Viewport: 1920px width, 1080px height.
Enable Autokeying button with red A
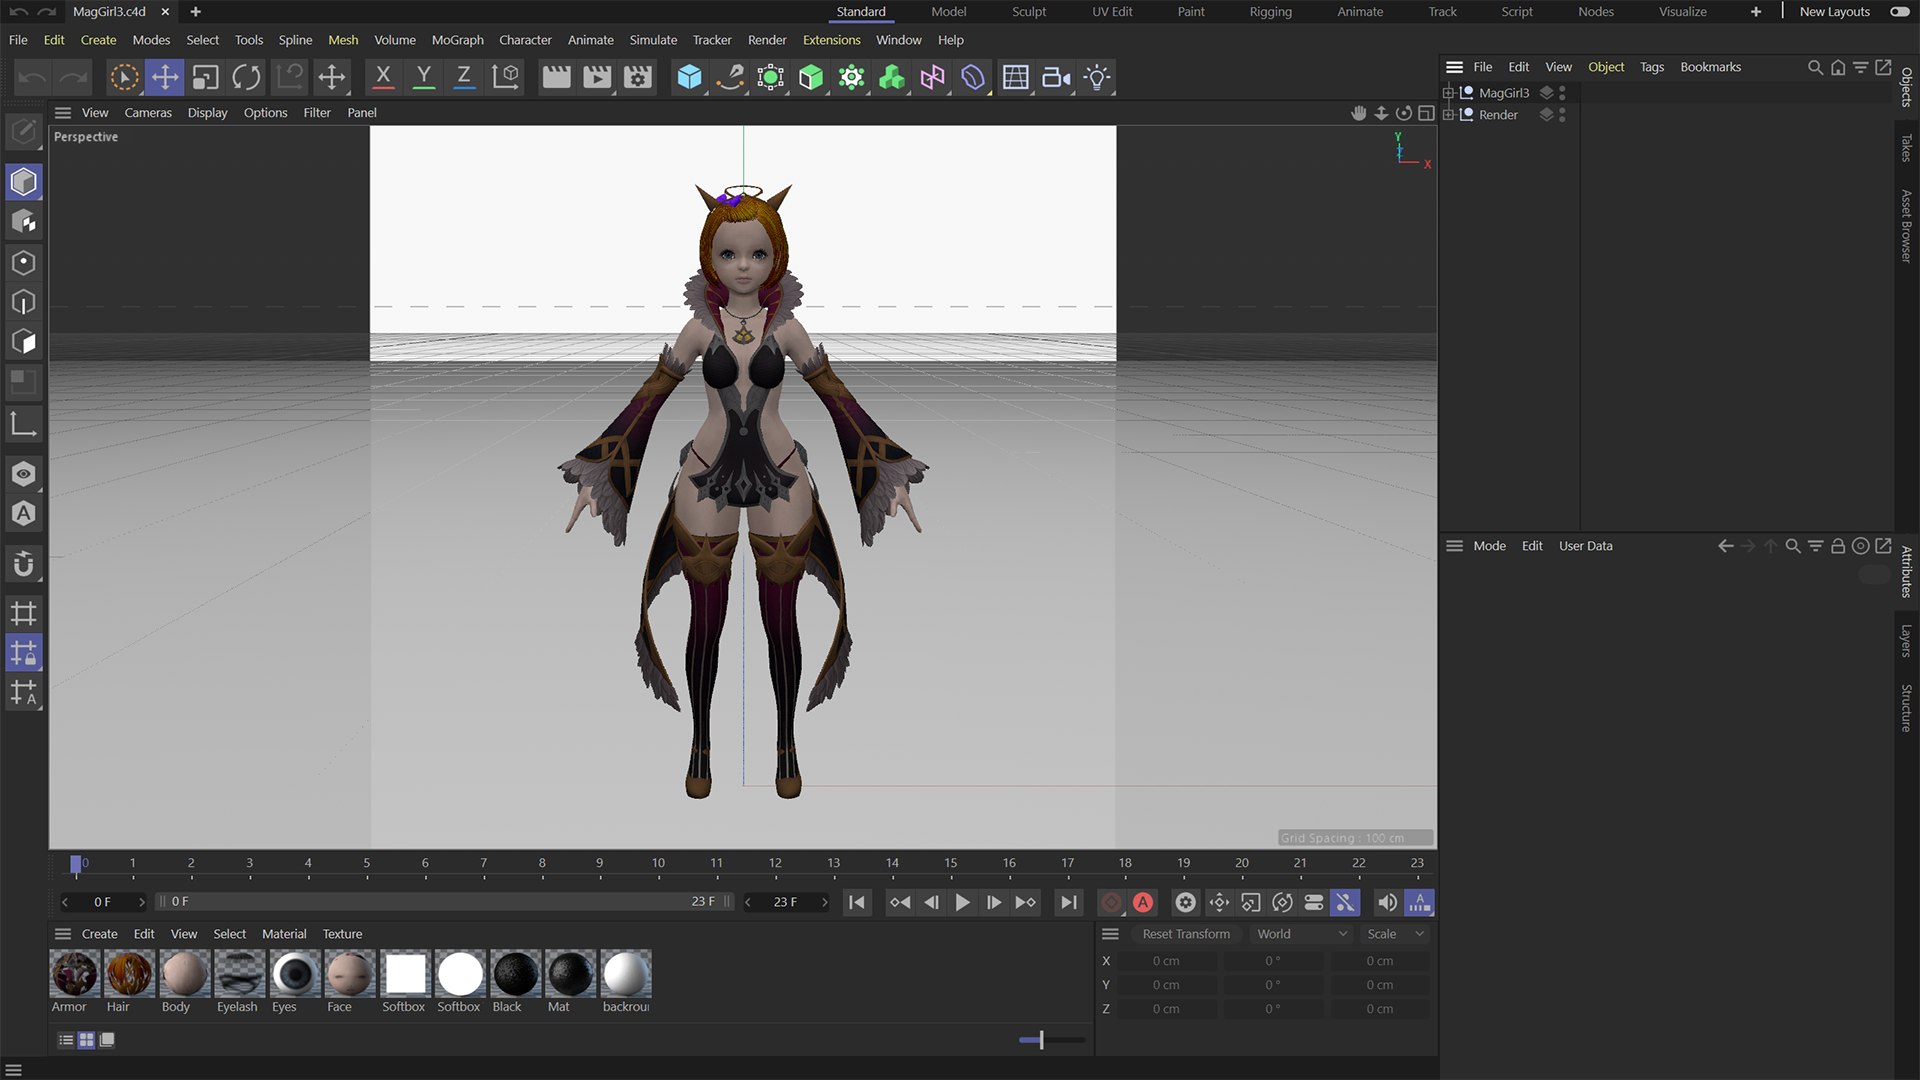(1143, 903)
